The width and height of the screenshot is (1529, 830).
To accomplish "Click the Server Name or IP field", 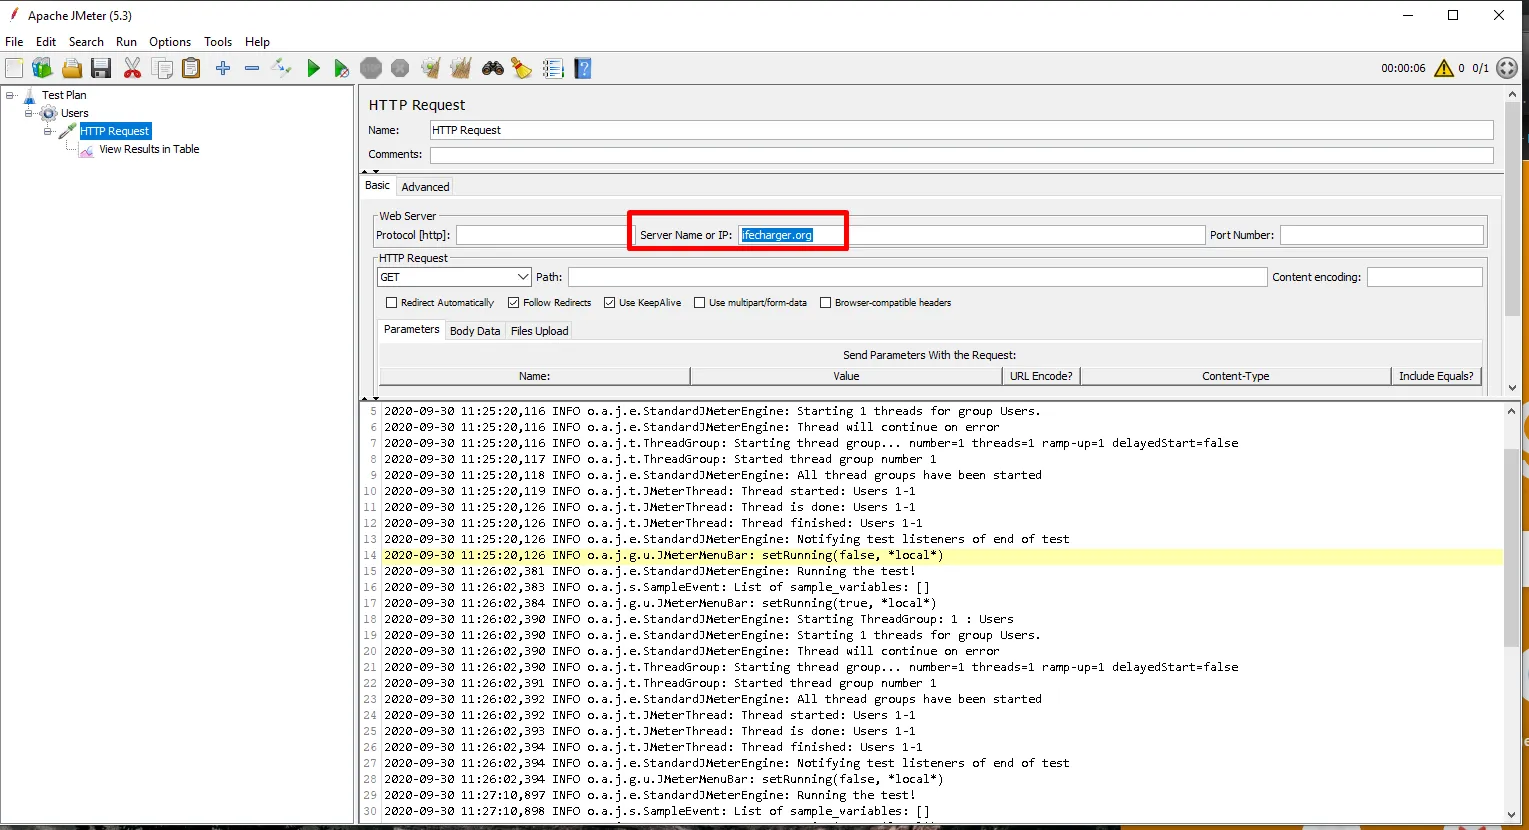I will pos(971,235).
